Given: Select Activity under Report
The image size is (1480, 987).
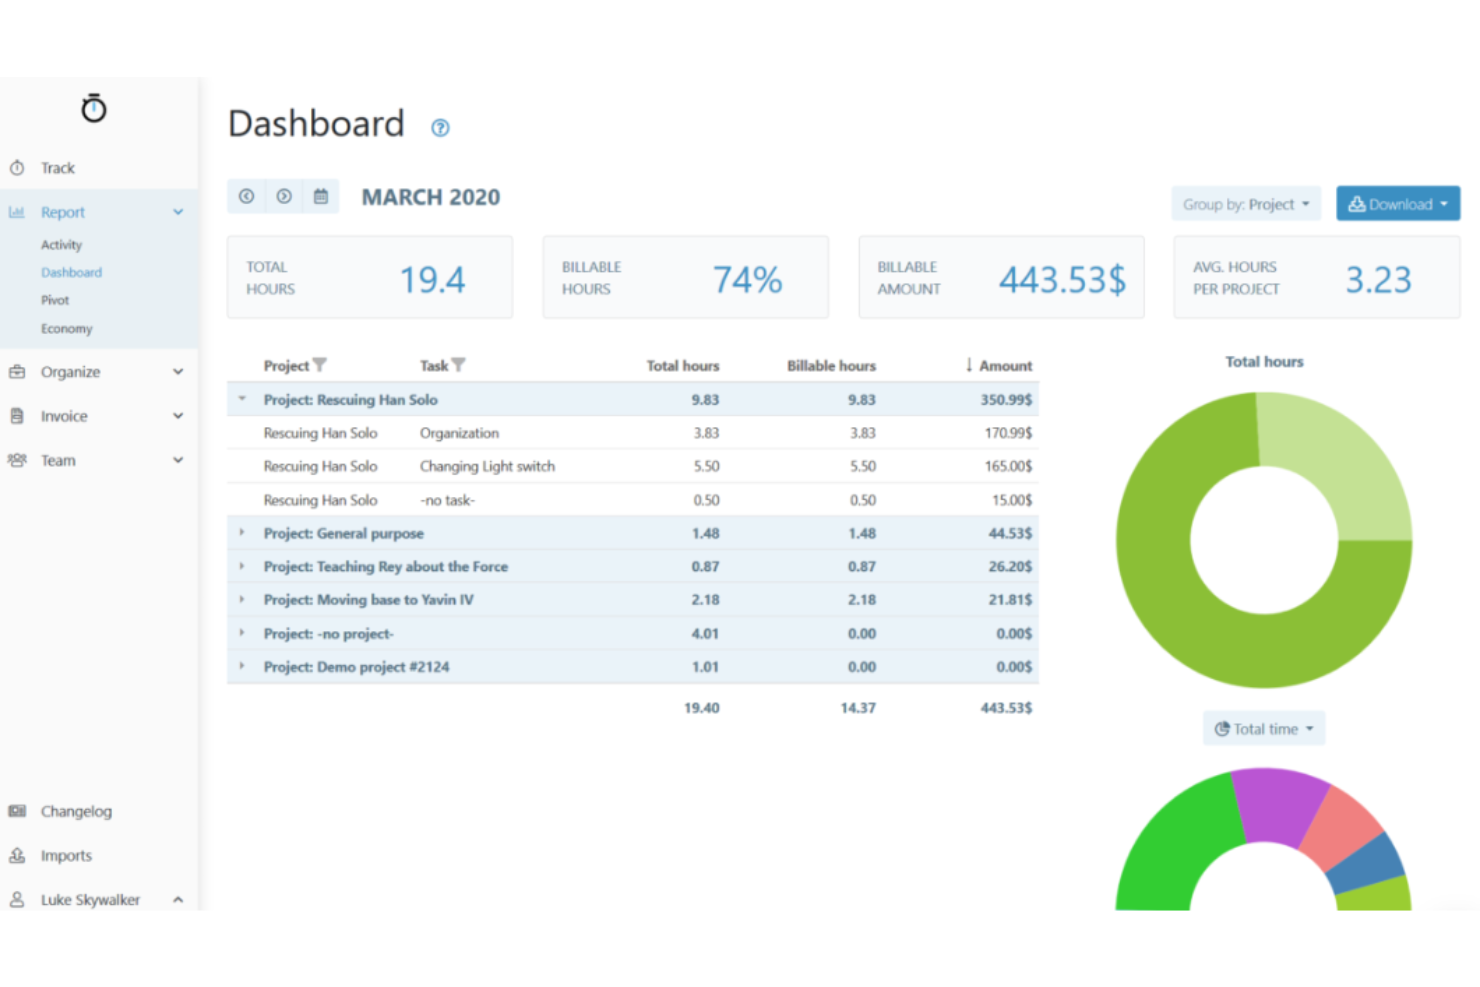Looking at the screenshot, I should tap(61, 244).
